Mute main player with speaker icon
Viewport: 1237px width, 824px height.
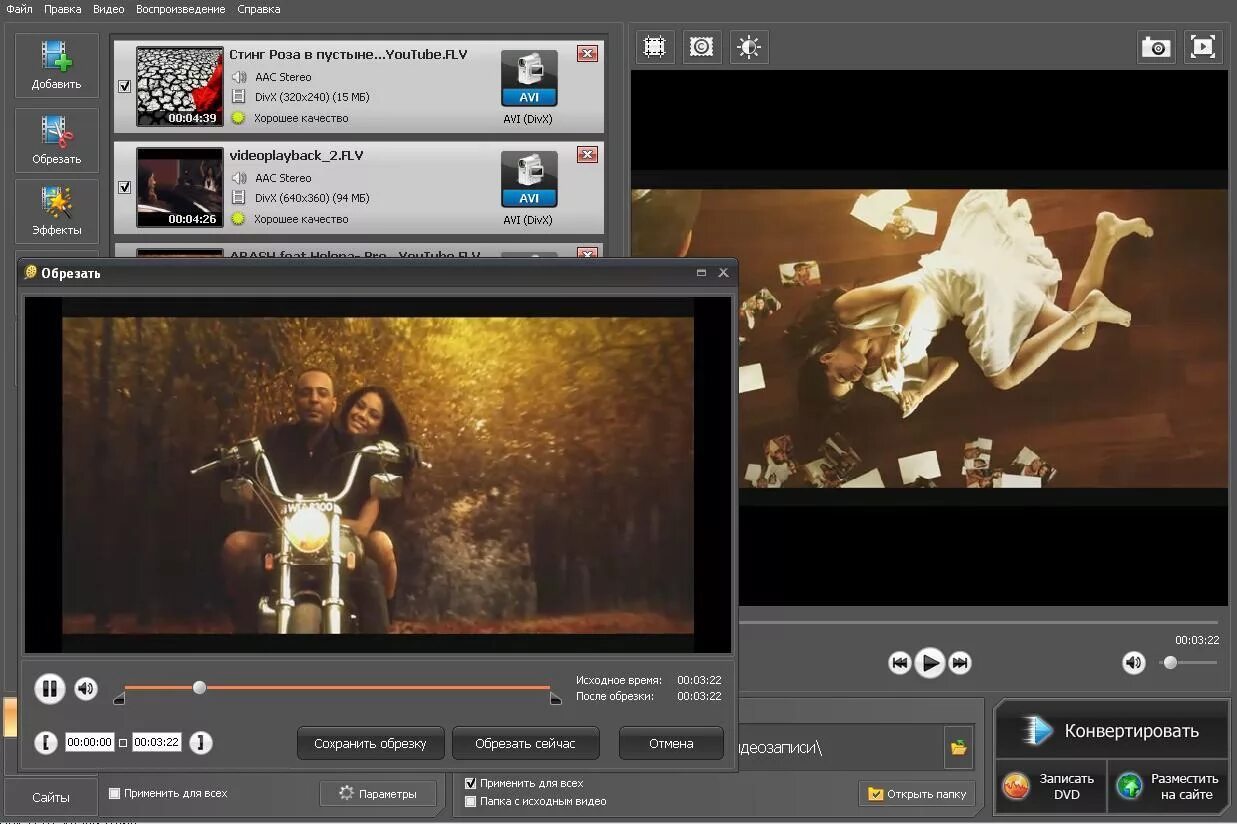point(1134,662)
